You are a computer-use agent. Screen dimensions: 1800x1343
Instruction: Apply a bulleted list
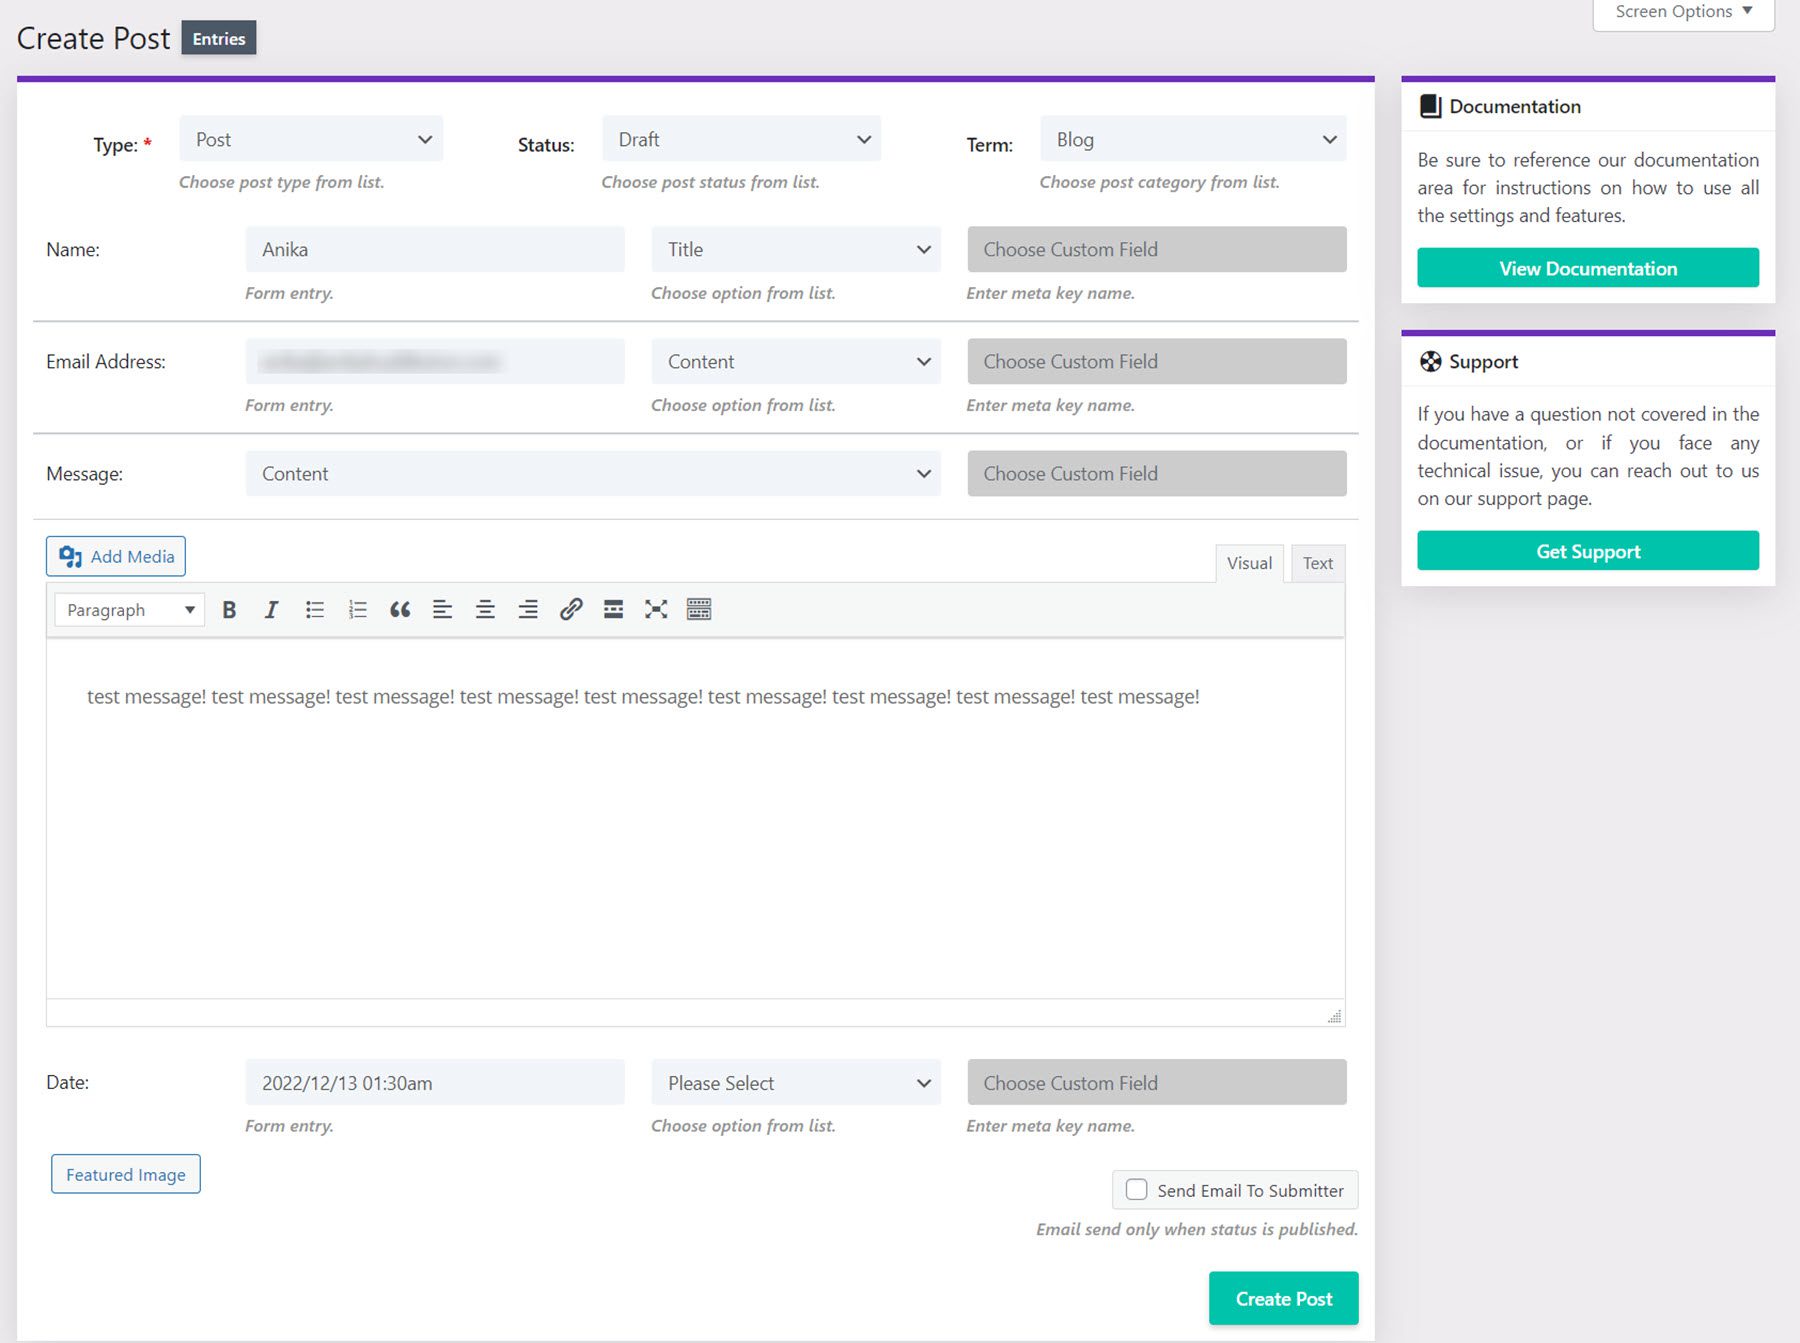tap(314, 609)
